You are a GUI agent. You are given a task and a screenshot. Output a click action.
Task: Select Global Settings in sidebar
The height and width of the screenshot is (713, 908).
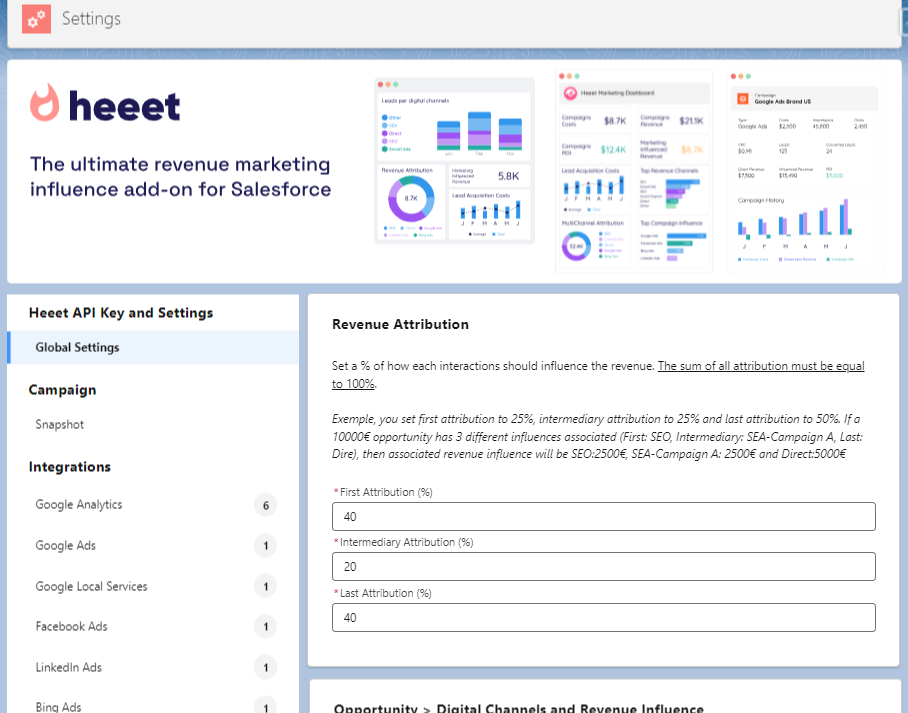153,347
